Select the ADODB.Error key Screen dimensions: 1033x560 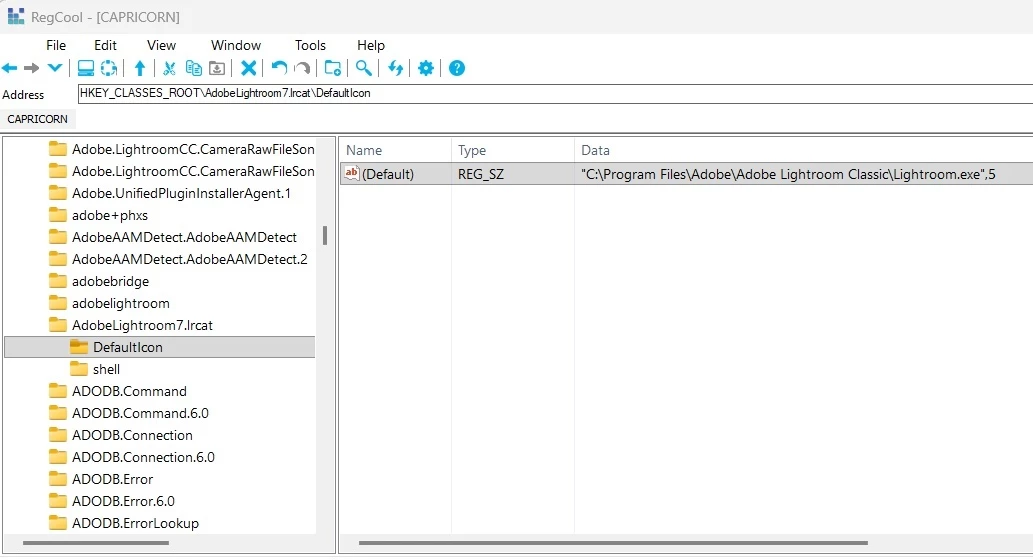[x=113, y=479]
